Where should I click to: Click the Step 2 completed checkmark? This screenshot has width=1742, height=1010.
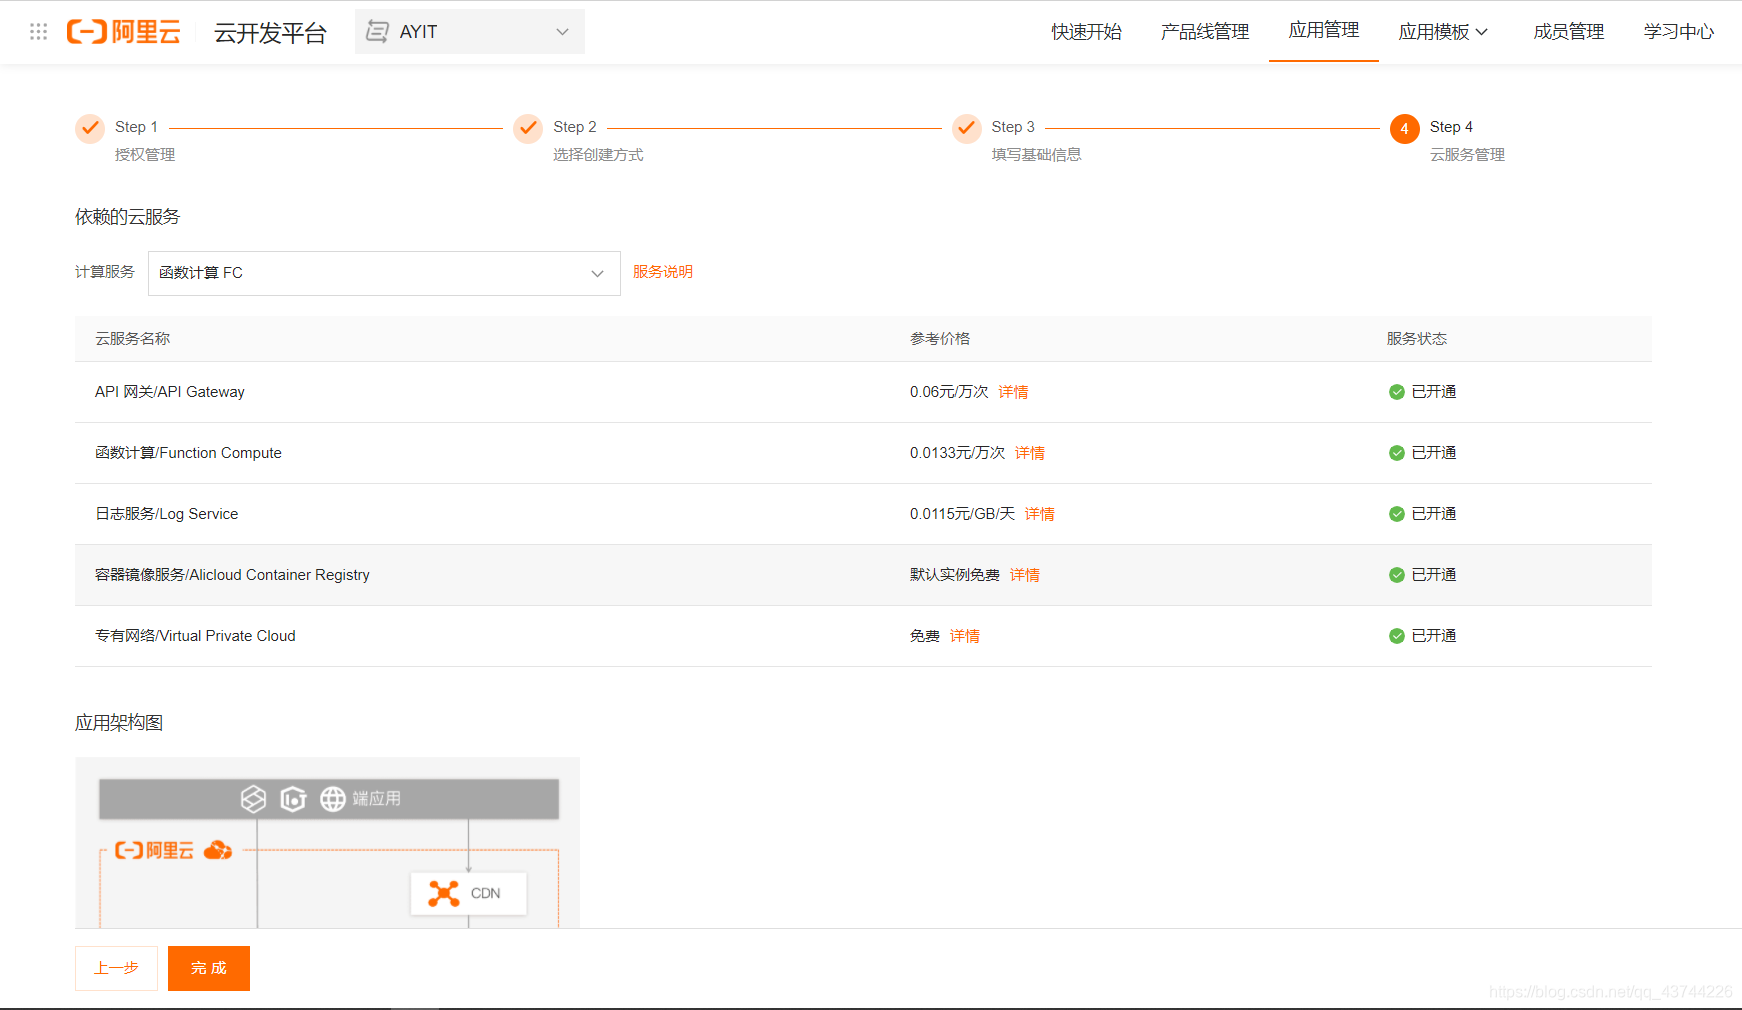point(528,128)
